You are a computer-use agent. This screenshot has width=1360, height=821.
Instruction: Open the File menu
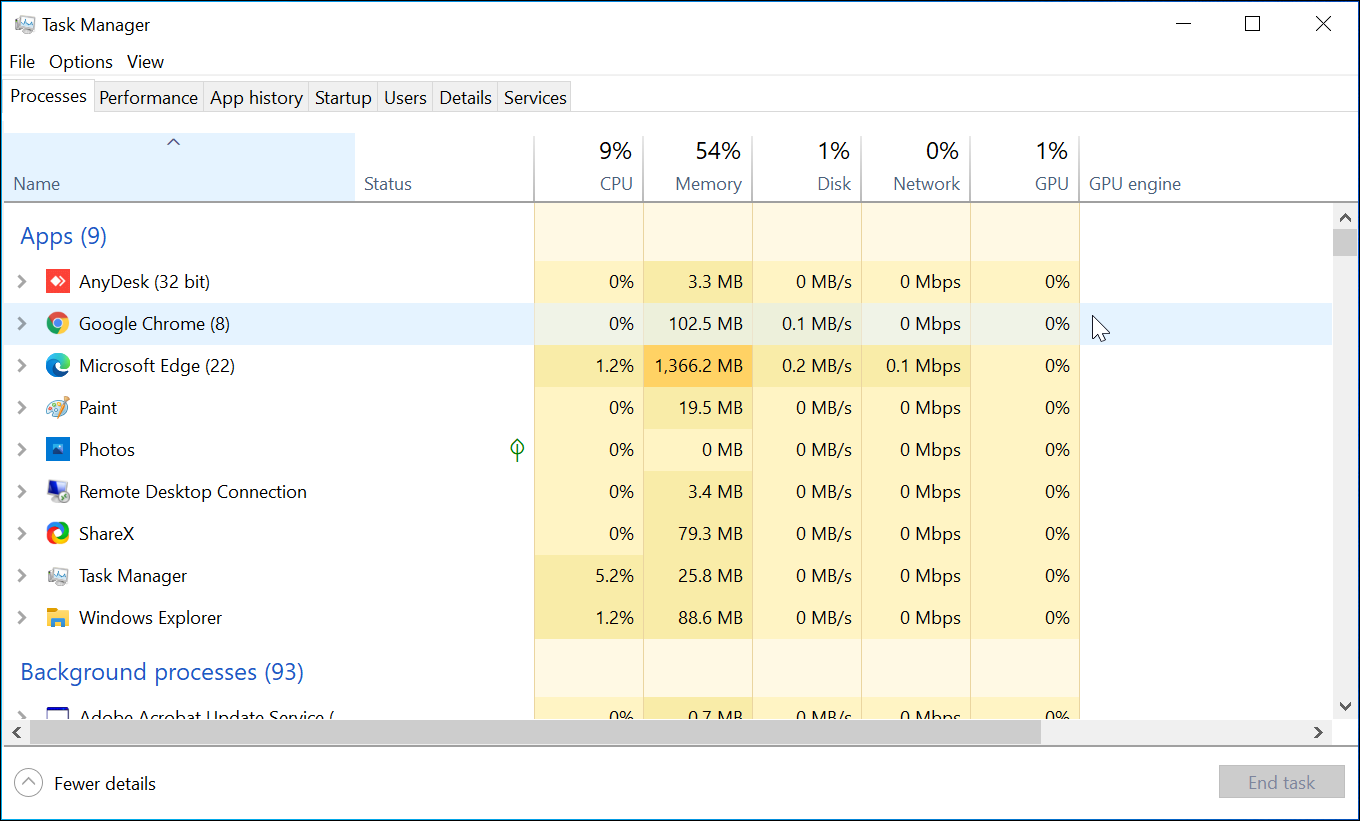pyautogui.click(x=22, y=62)
